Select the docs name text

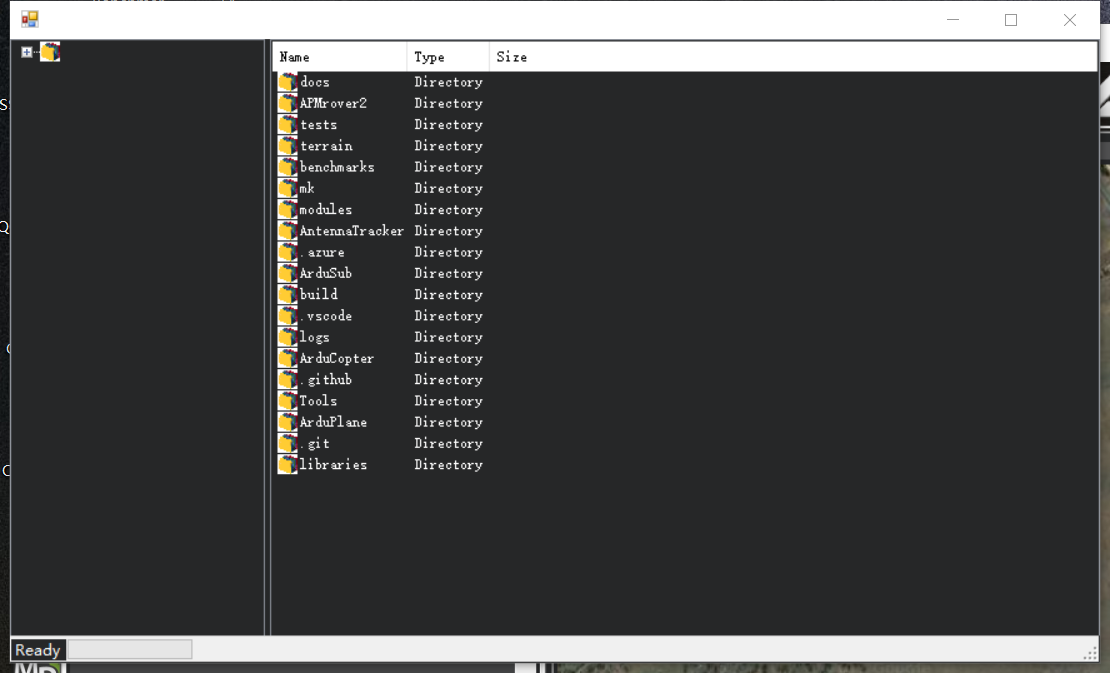click(x=314, y=82)
